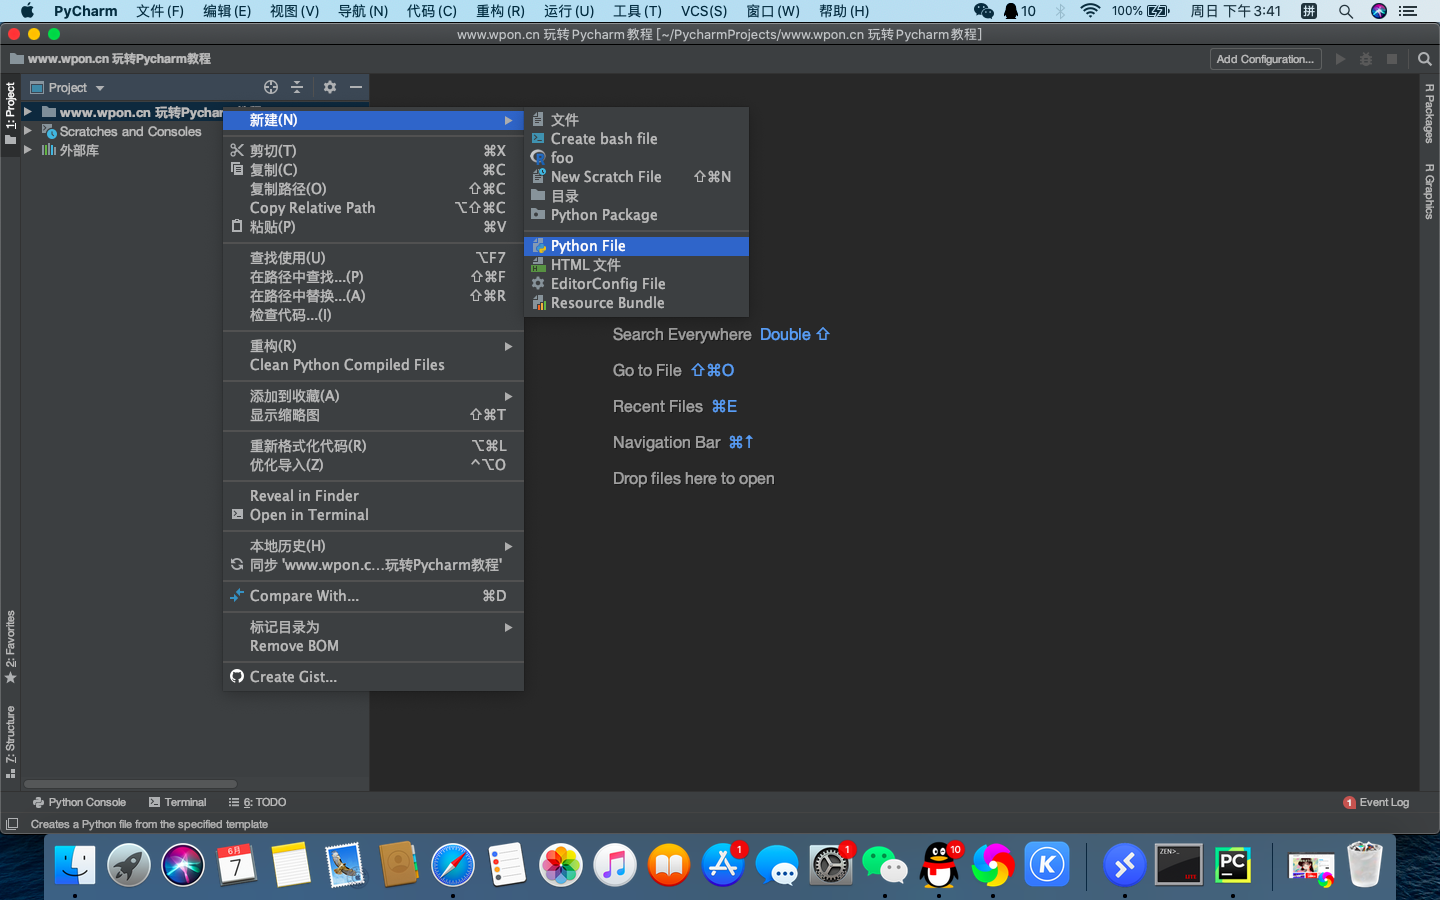Expand the project root folder tree arrow

pos(28,112)
